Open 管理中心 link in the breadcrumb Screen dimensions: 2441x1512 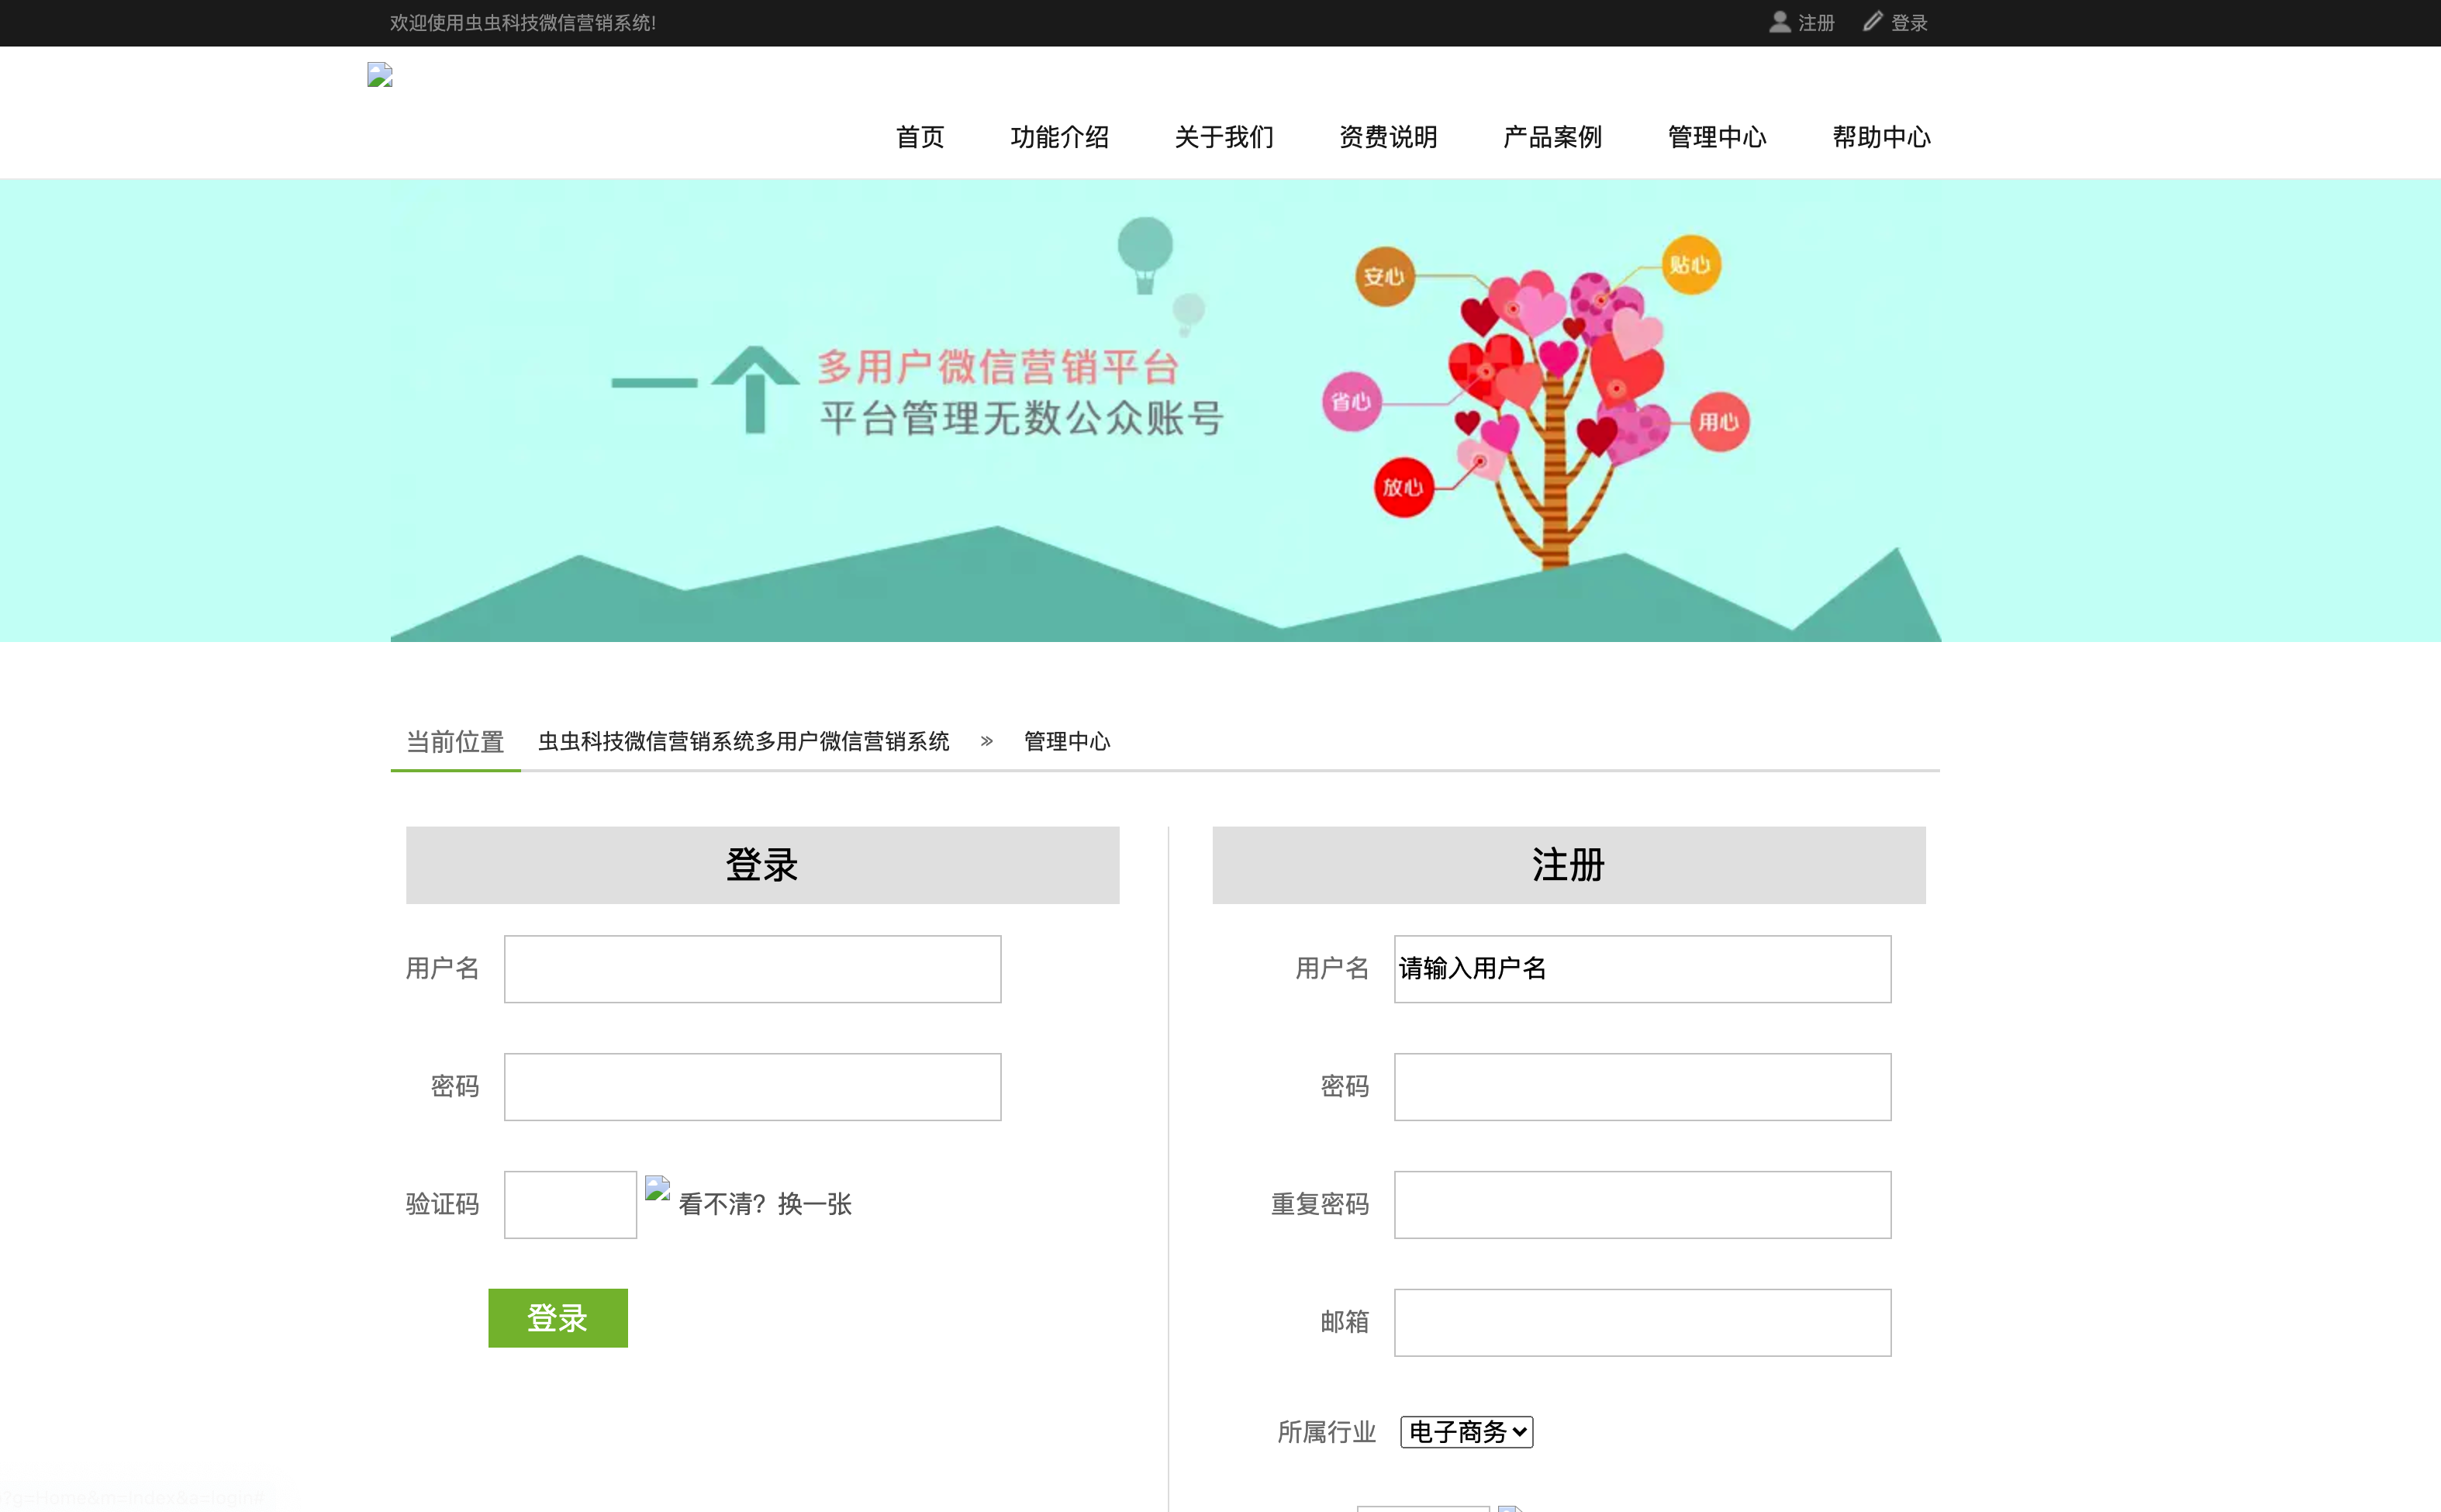tap(1065, 741)
